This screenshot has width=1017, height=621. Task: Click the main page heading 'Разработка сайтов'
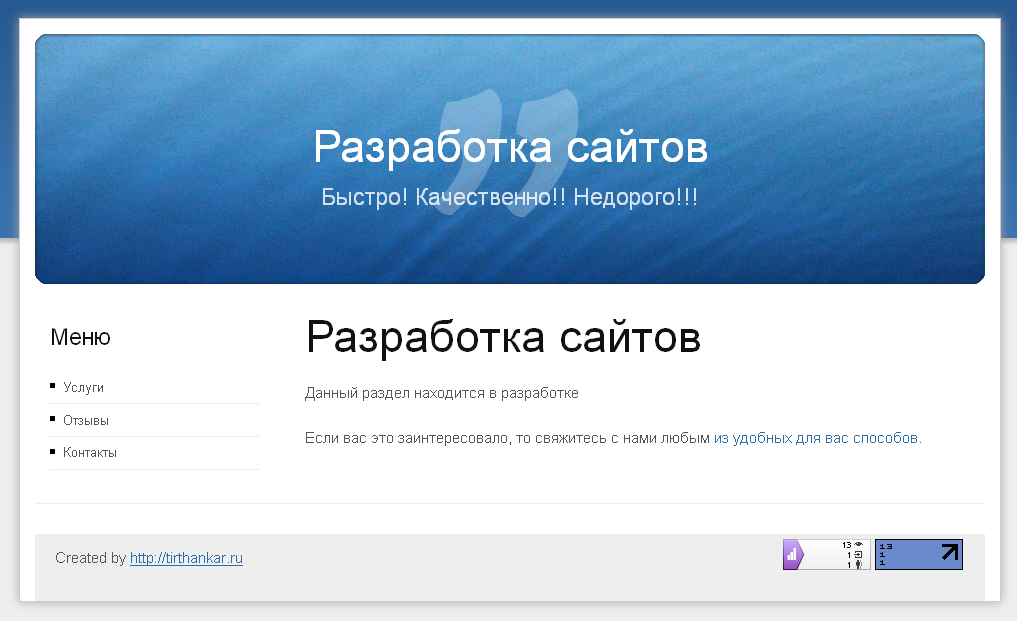[503, 338]
